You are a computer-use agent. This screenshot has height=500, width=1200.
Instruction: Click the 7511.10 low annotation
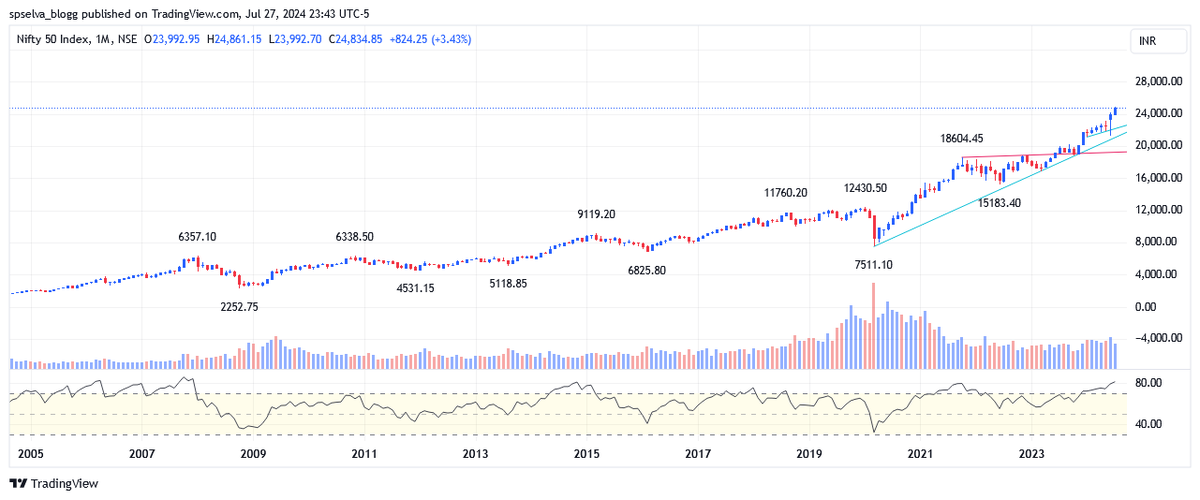click(872, 264)
